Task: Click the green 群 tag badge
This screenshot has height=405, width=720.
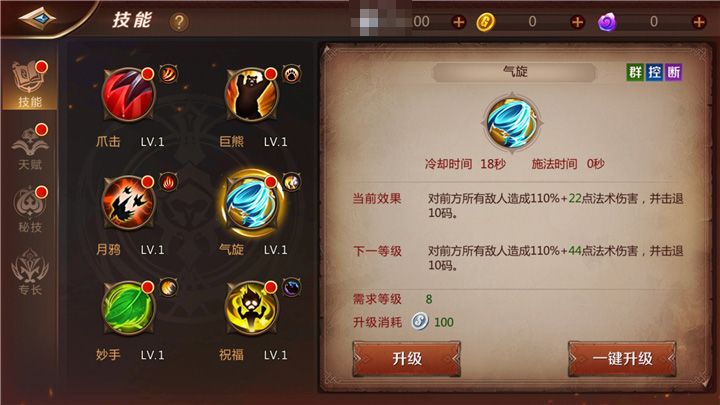Action: point(636,72)
